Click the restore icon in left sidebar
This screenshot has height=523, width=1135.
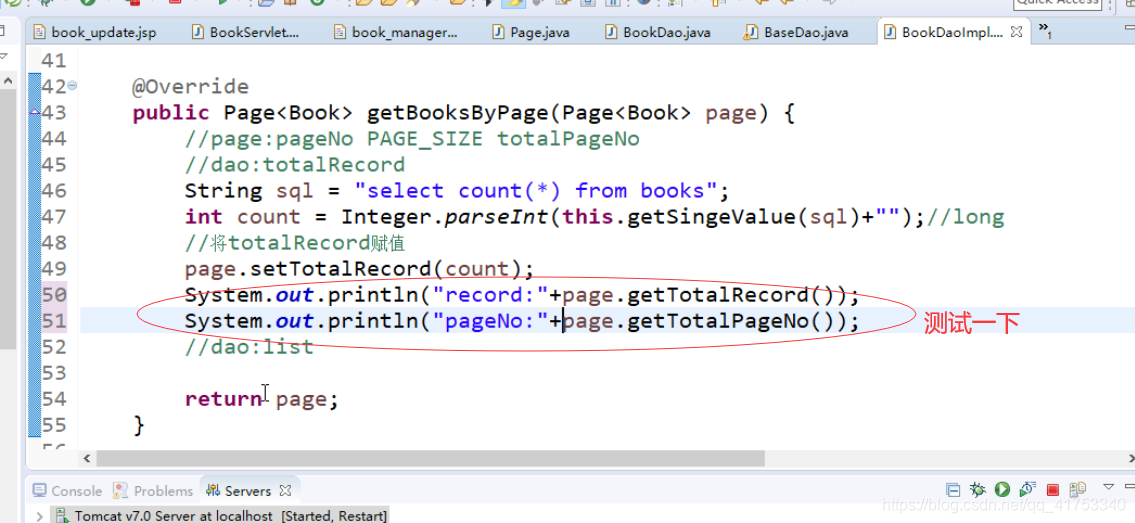3,31
